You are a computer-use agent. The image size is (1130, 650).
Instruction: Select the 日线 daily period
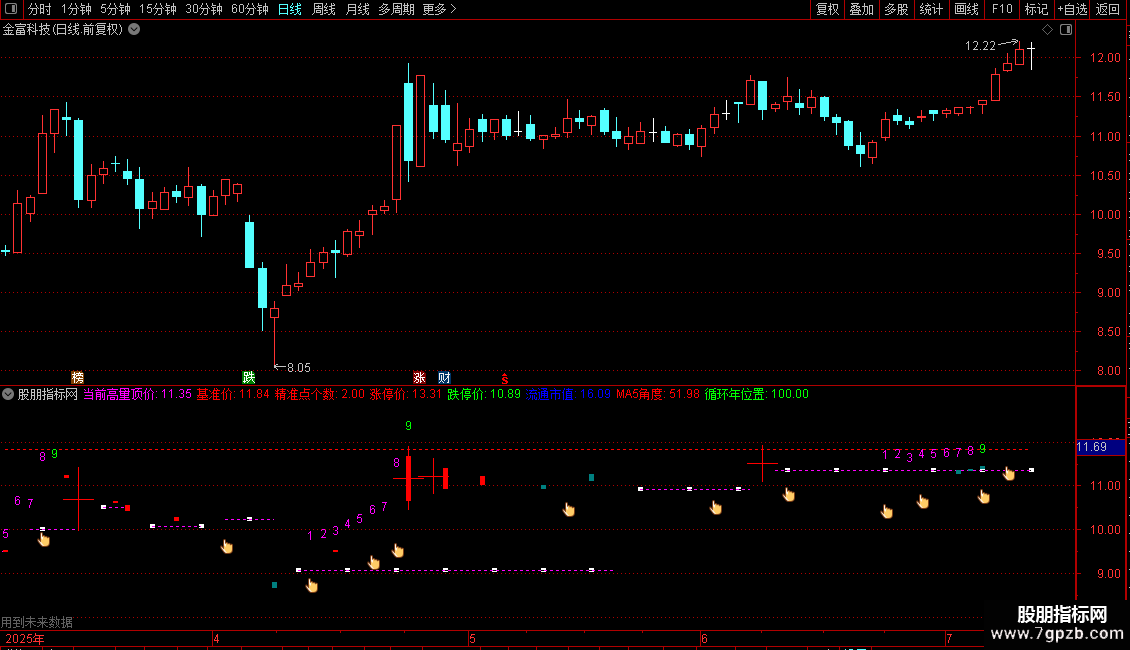click(290, 9)
